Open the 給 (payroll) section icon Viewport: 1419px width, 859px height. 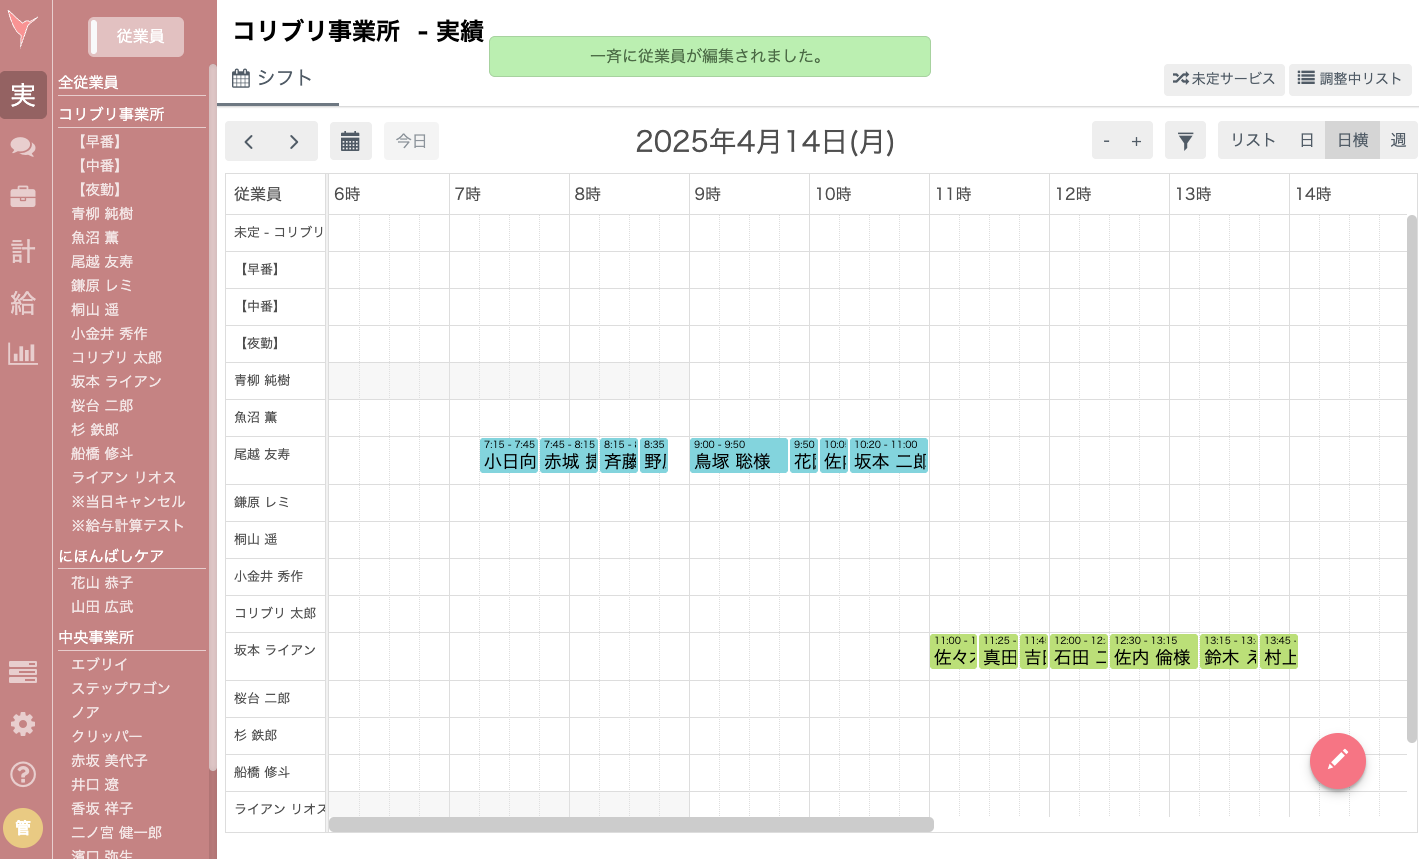pos(23,304)
